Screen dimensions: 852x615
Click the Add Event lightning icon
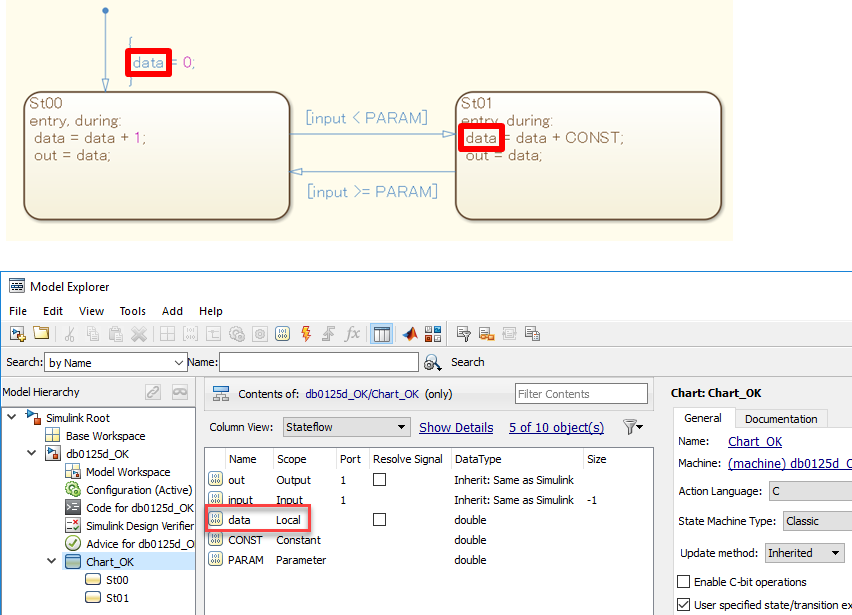click(x=306, y=334)
